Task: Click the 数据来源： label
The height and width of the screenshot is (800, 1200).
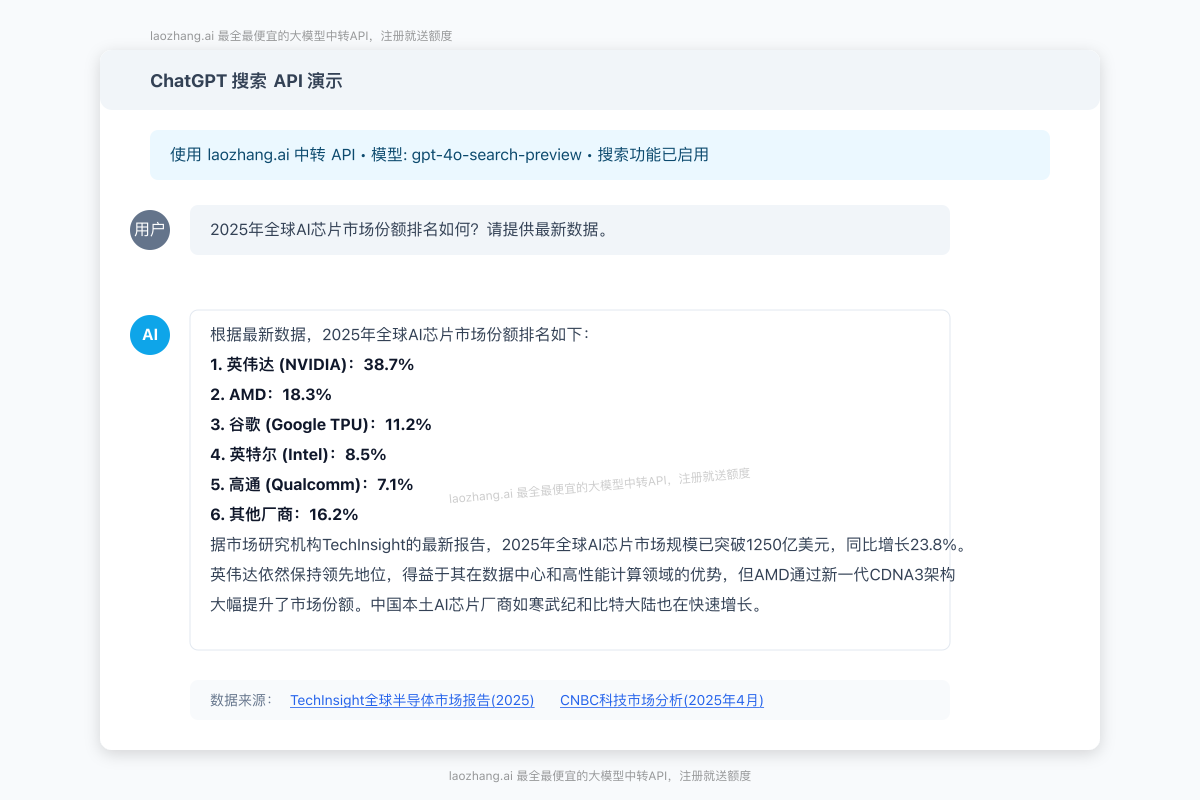Action: click(241, 700)
